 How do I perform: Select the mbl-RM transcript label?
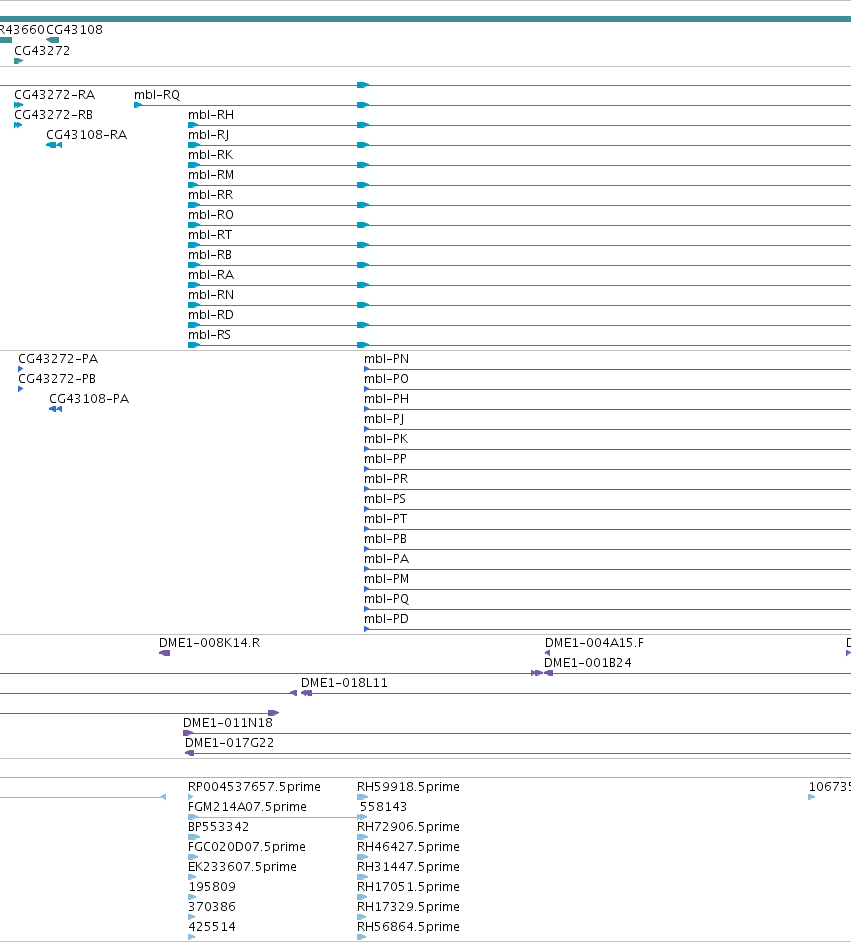211,174
